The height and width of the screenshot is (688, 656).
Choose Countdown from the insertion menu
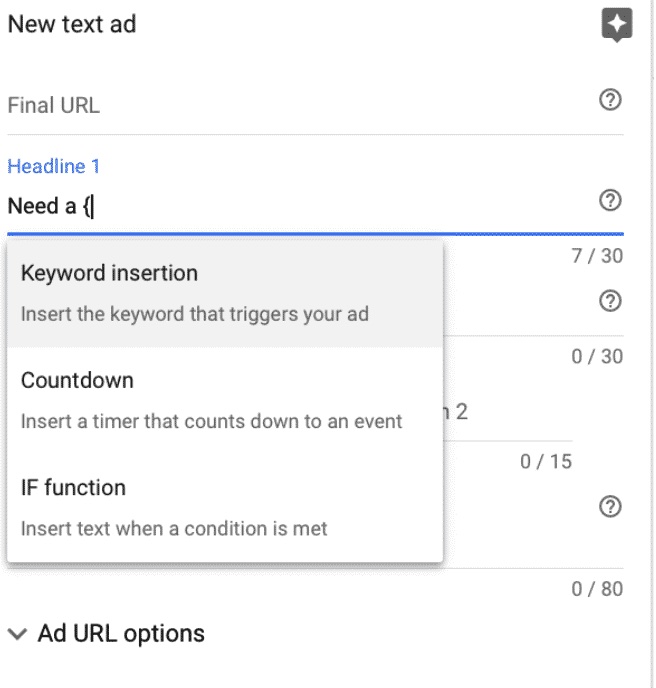tap(225, 400)
